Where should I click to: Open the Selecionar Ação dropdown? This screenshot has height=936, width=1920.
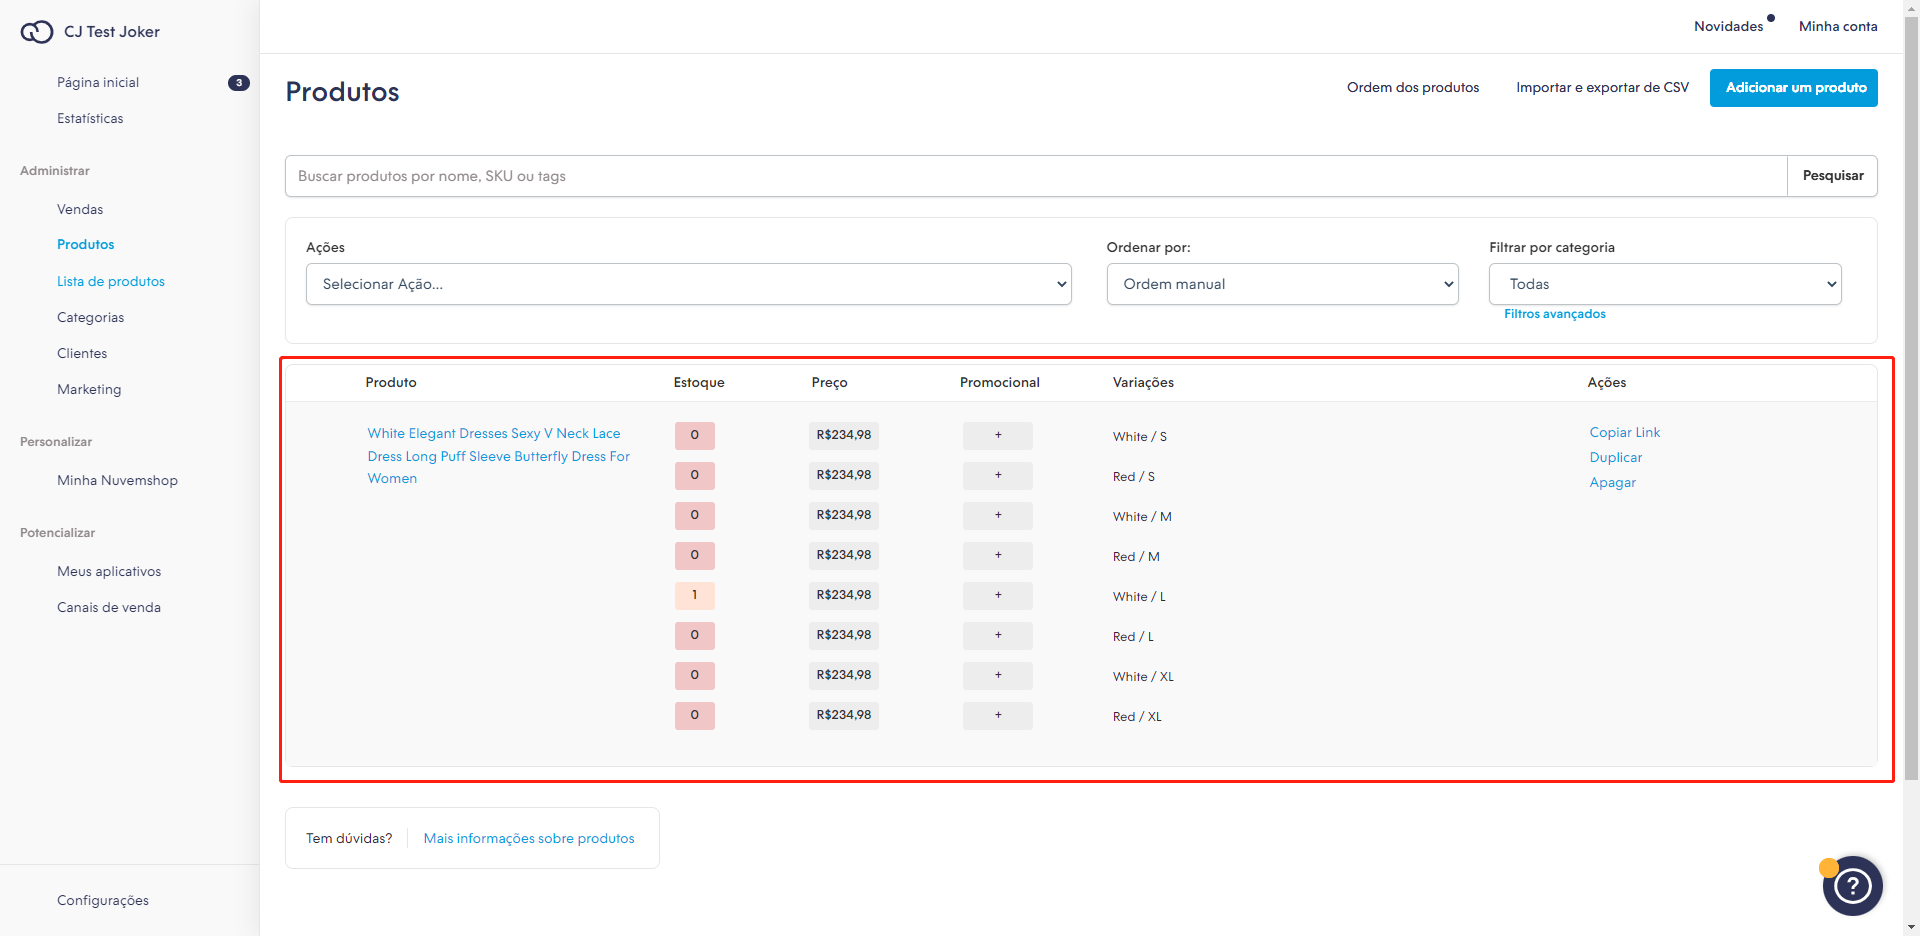(688, 284)
